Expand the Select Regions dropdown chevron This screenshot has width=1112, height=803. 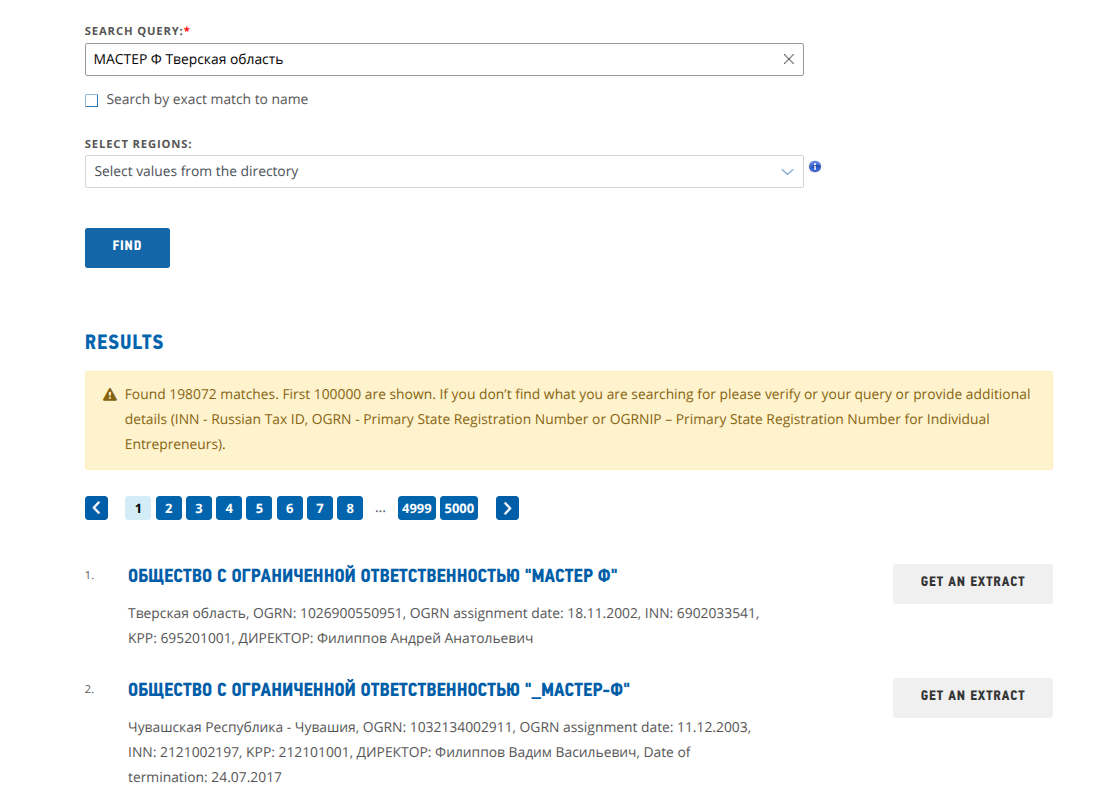coord(786,172)
